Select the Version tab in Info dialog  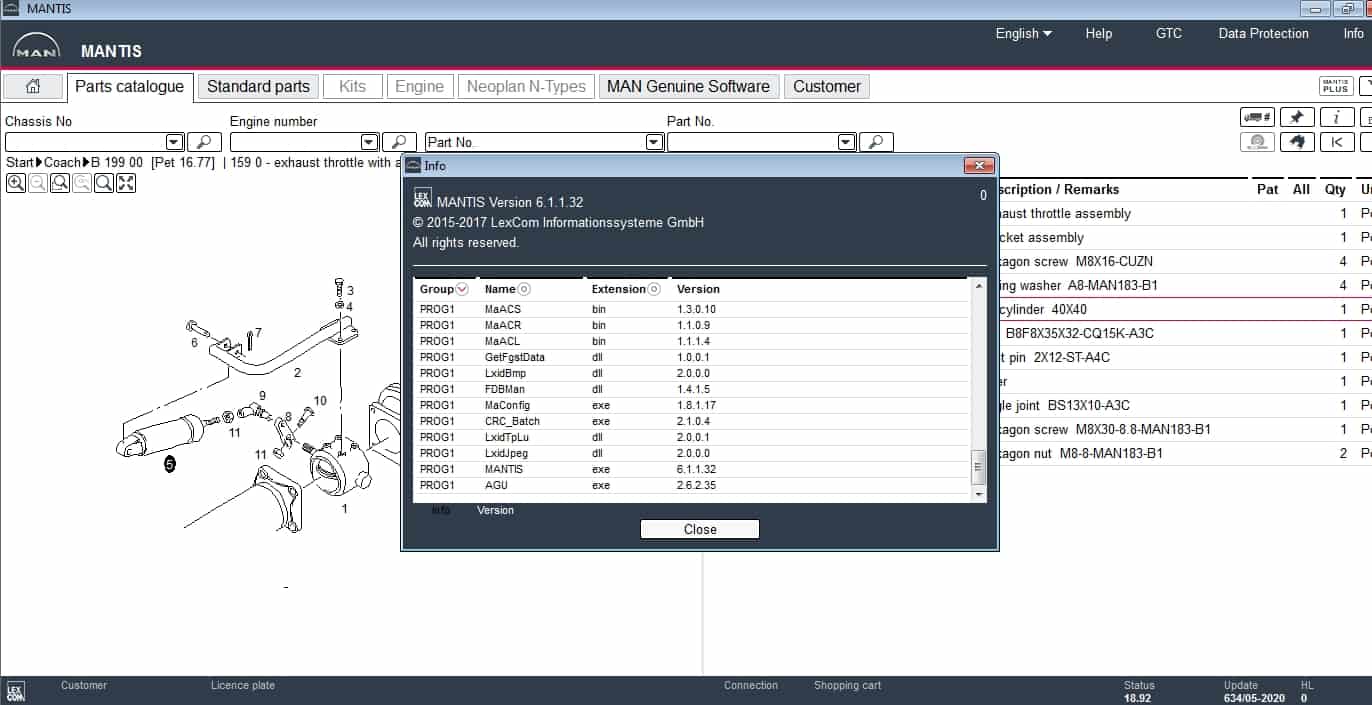[x=495, y=510]
